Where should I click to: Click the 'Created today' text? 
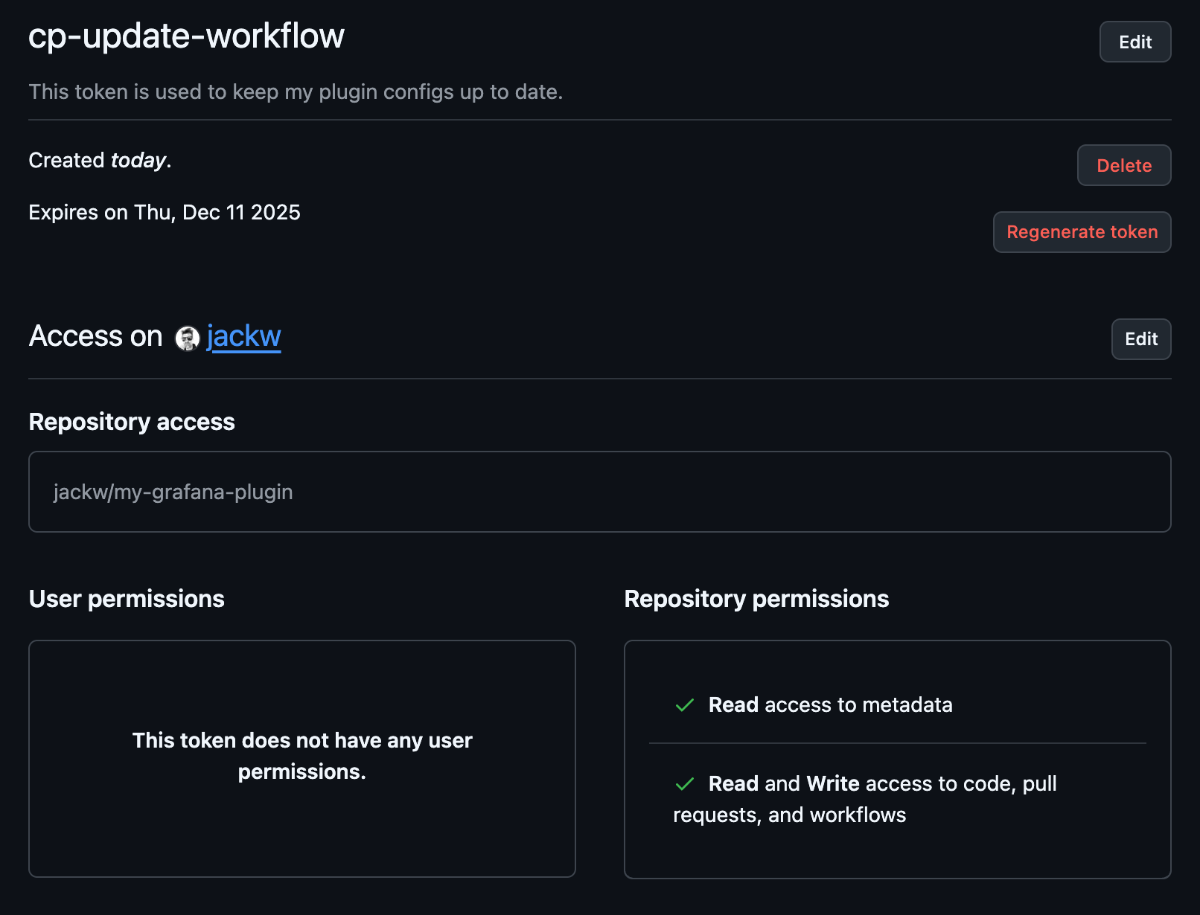pyautogui.click(x=100, y=160)
